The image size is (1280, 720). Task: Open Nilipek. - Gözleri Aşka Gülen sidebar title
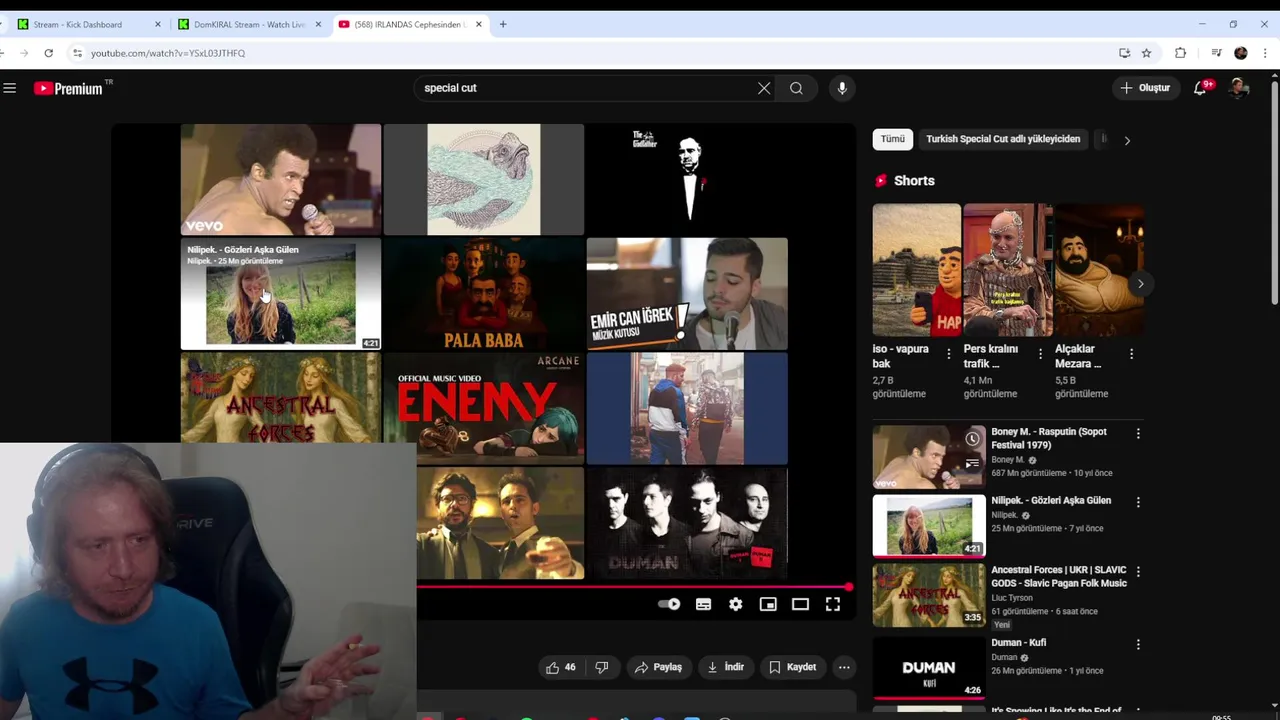click(x=1051, y=500)
